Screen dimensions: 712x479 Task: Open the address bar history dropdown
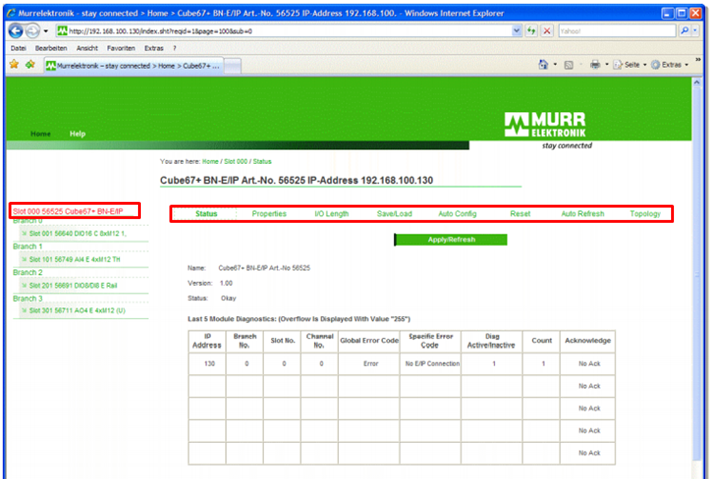pos(517,31)
